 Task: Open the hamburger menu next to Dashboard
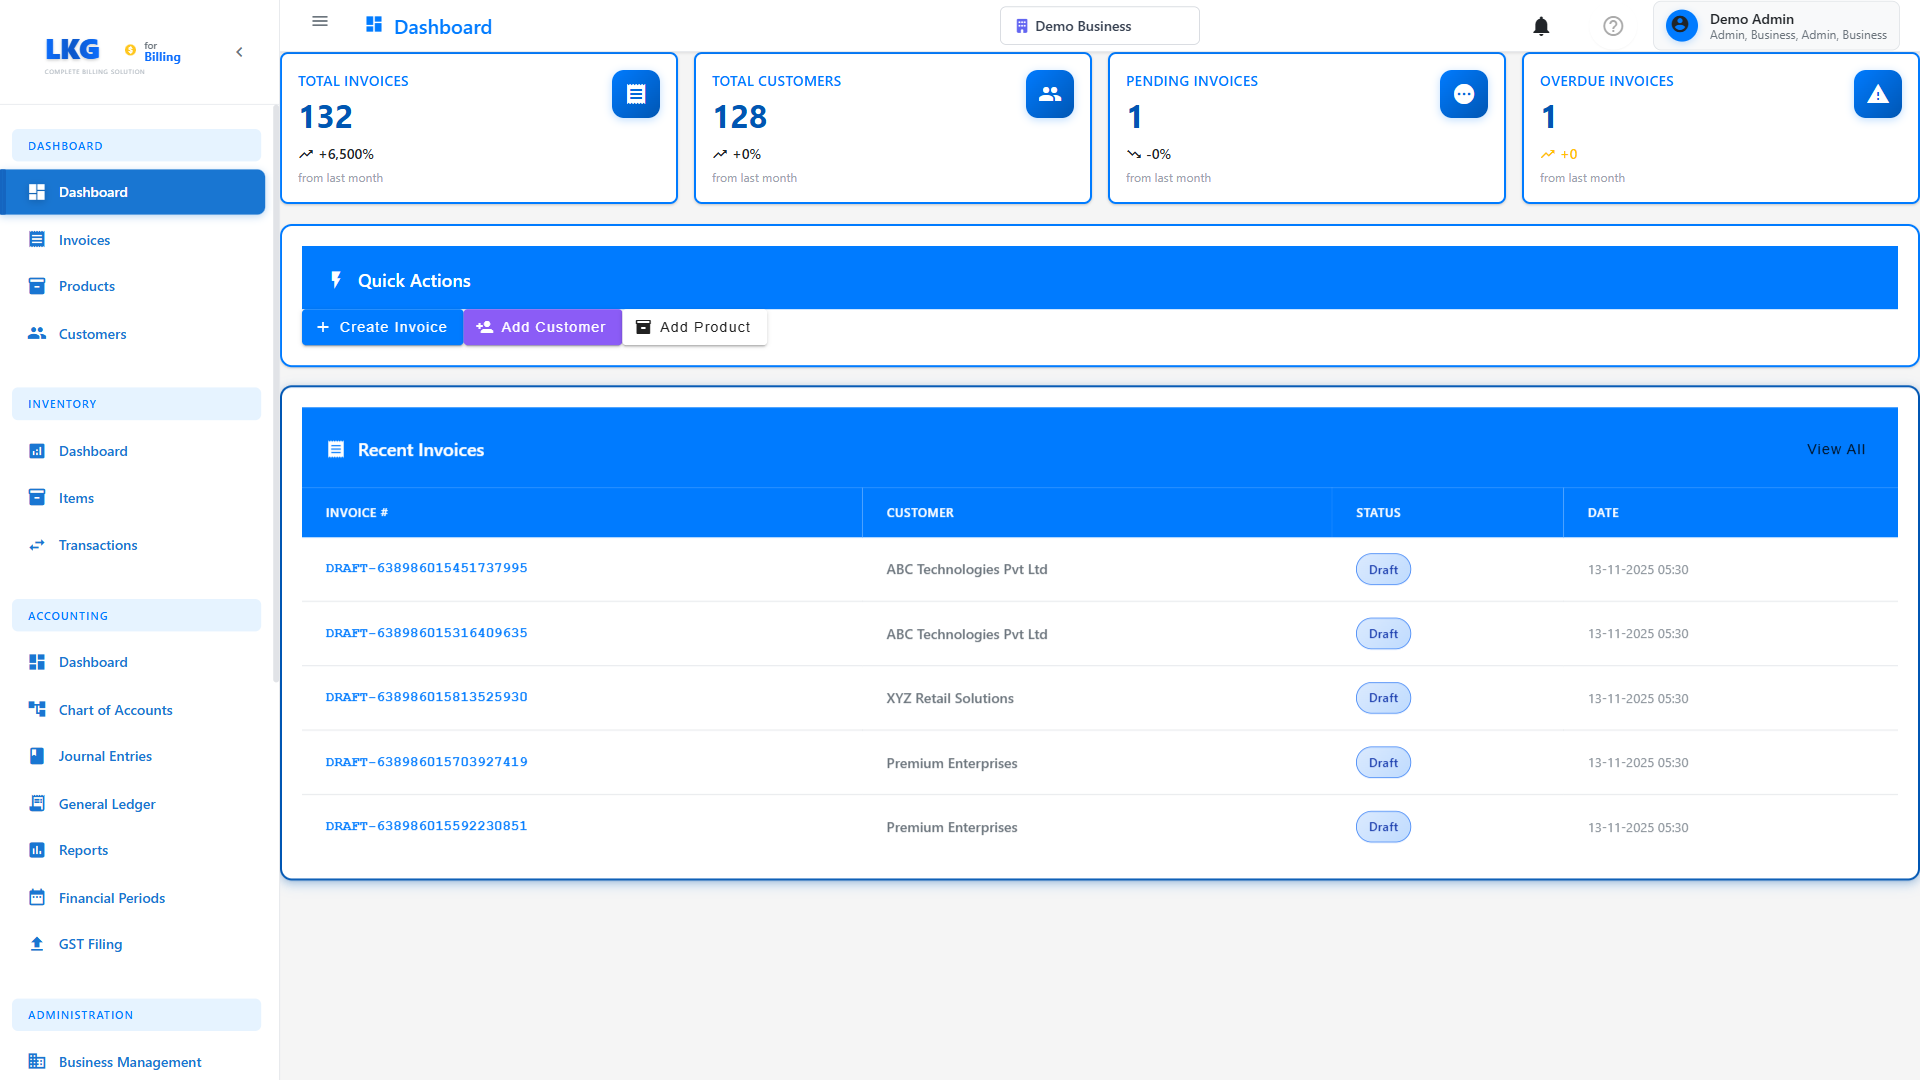[319, 21]
